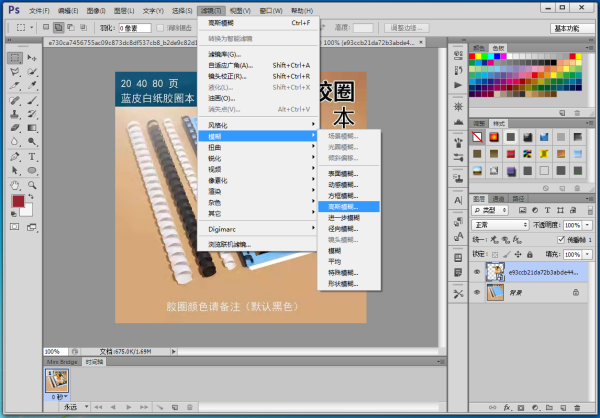Select the Pen tool
The height and width of the screenshot is (418, 600).
[x=15, y=157]
